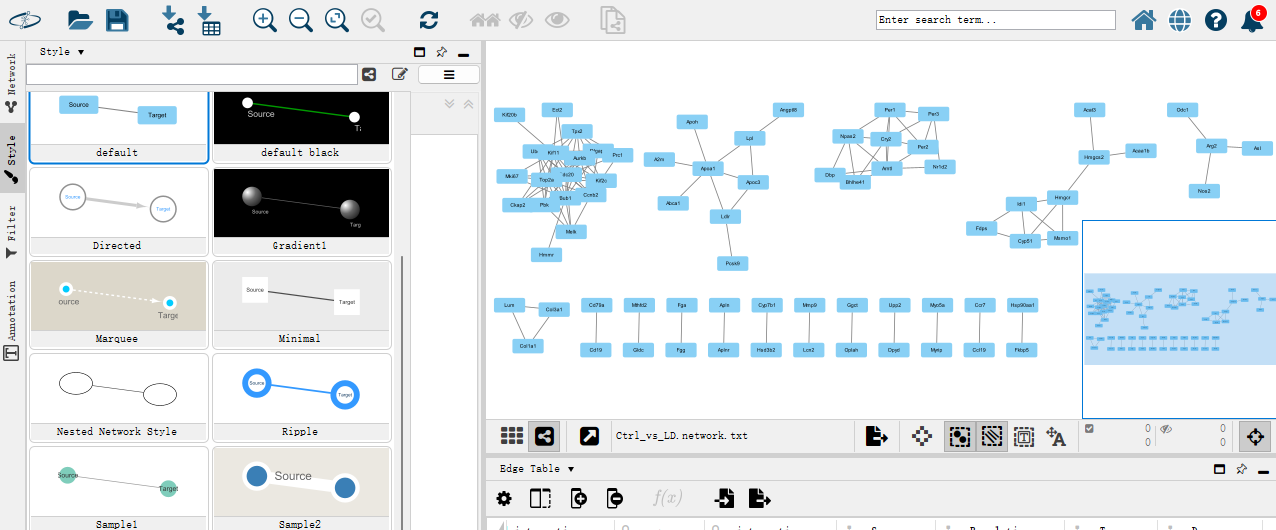
Task: Zoom in on the network
Action: [x=264, y=20]
